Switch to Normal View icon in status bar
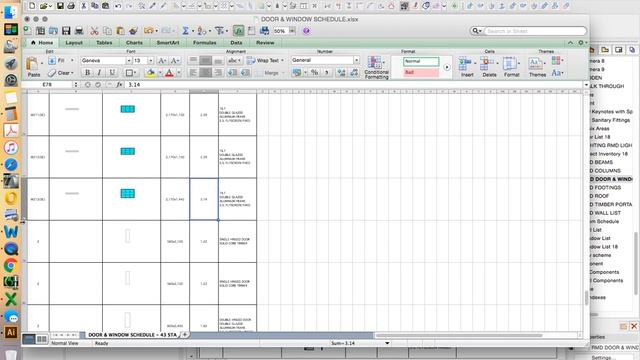 pos(29,339)
